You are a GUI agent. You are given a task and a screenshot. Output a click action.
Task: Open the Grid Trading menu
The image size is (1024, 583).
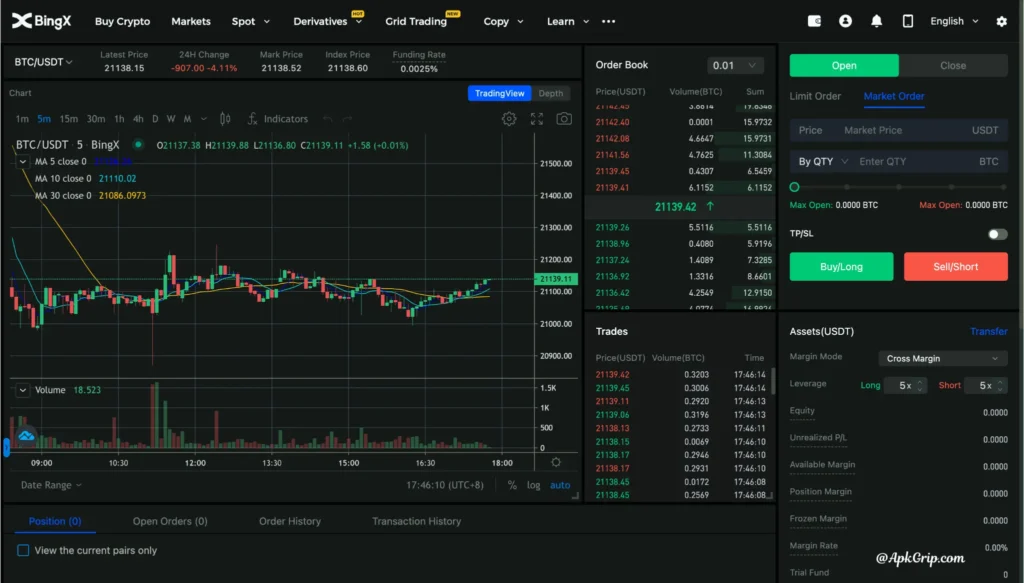coord(416,22)
